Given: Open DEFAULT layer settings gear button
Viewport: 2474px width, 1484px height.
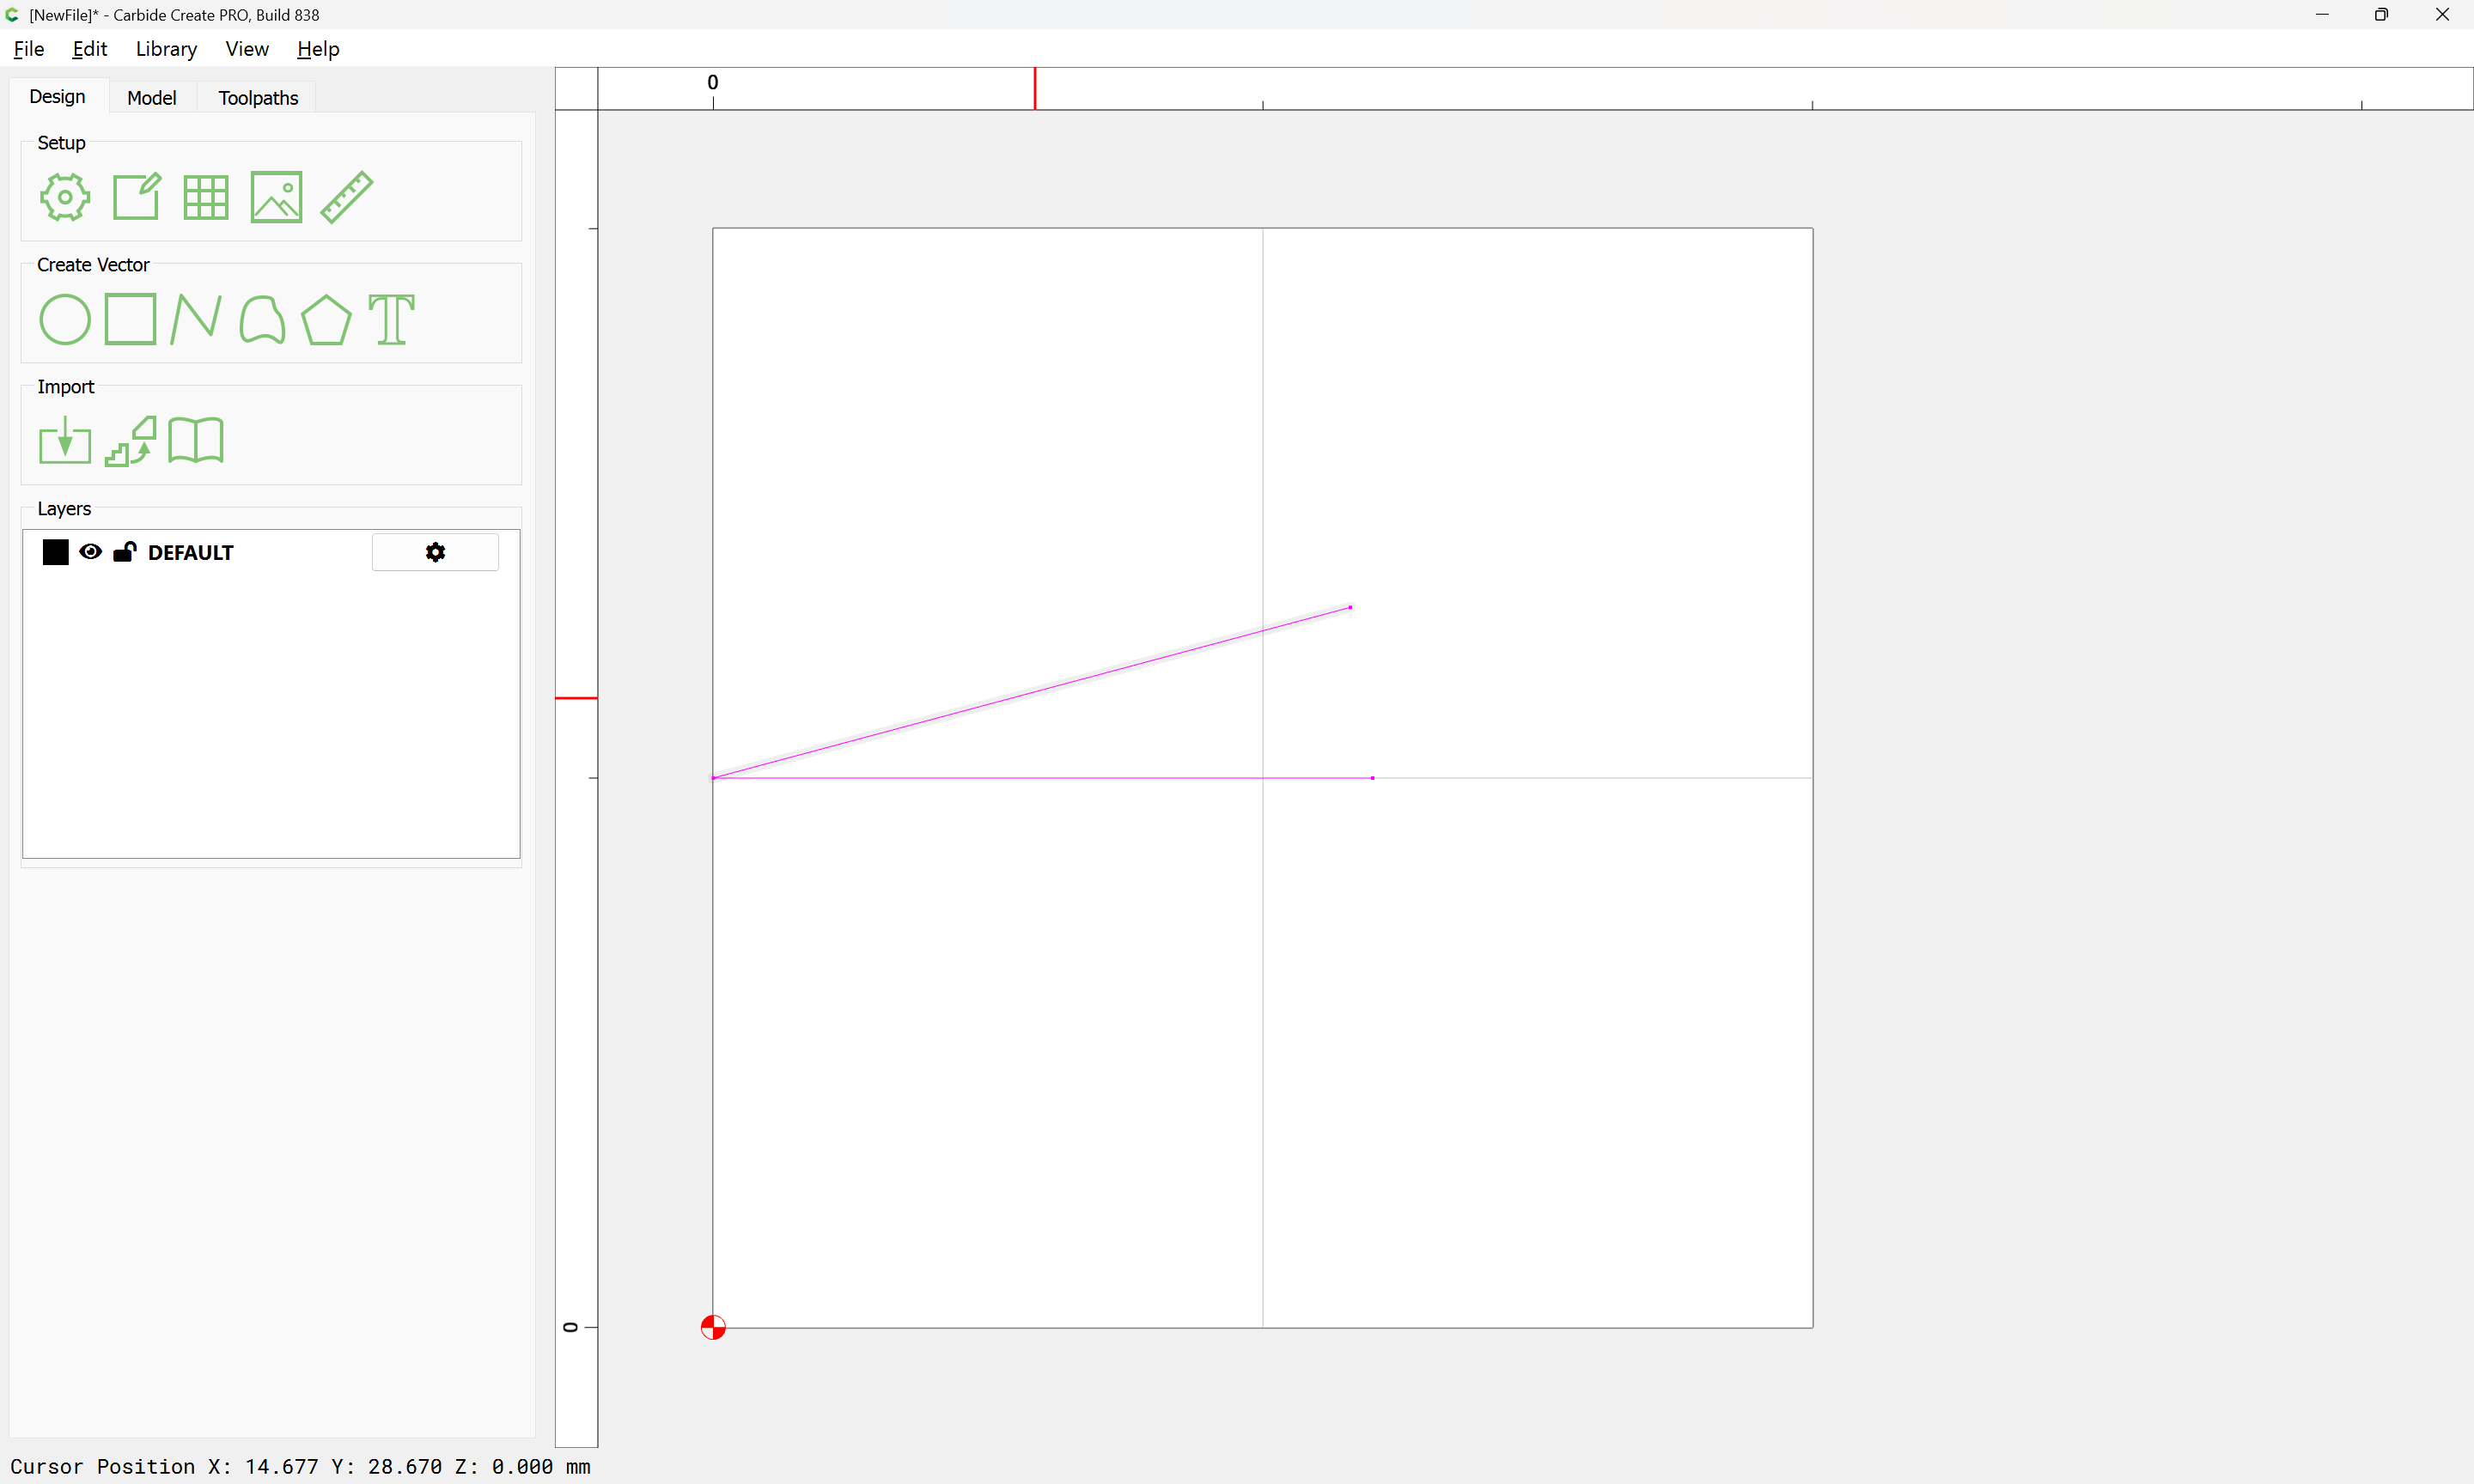Looking at the screenshot, I should pos(435,552).
